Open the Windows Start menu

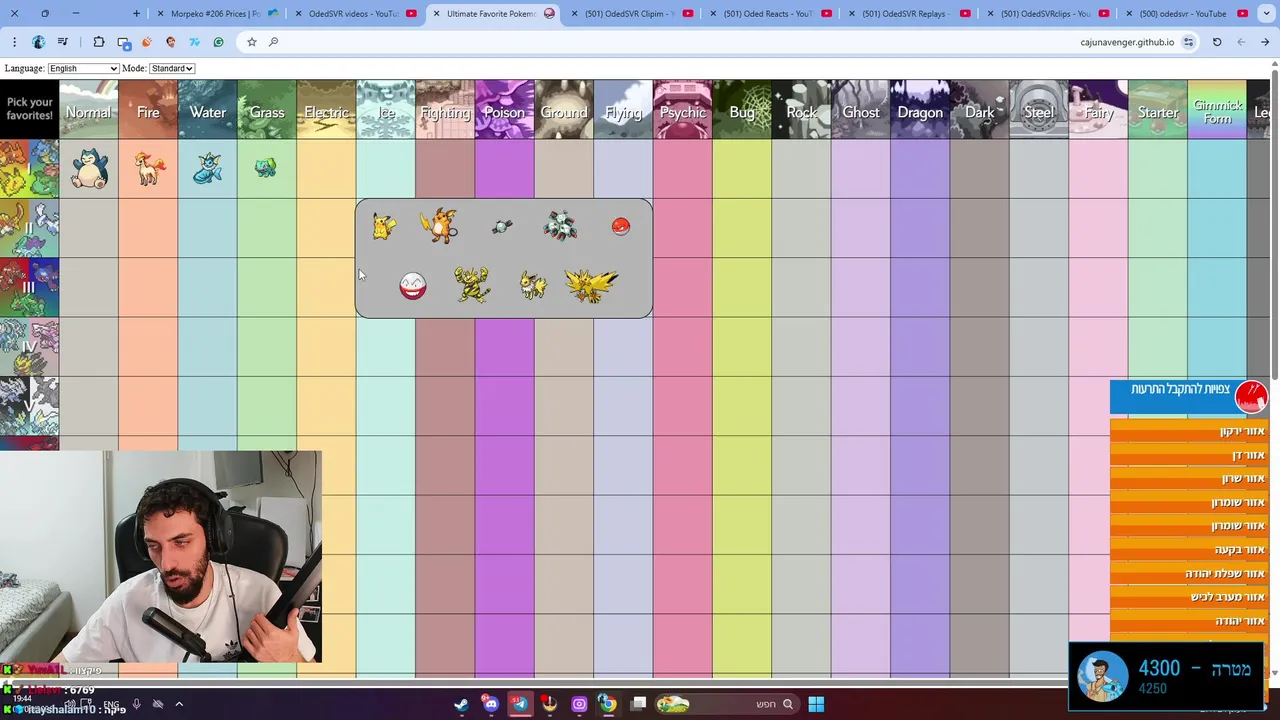816,704
